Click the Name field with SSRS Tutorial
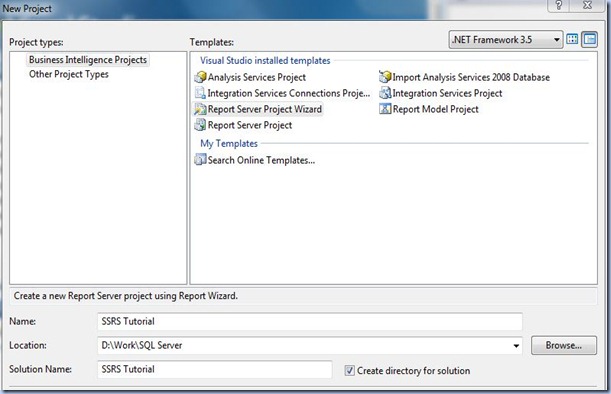Viewport: 611px width, 394px height. coord(310,322)
